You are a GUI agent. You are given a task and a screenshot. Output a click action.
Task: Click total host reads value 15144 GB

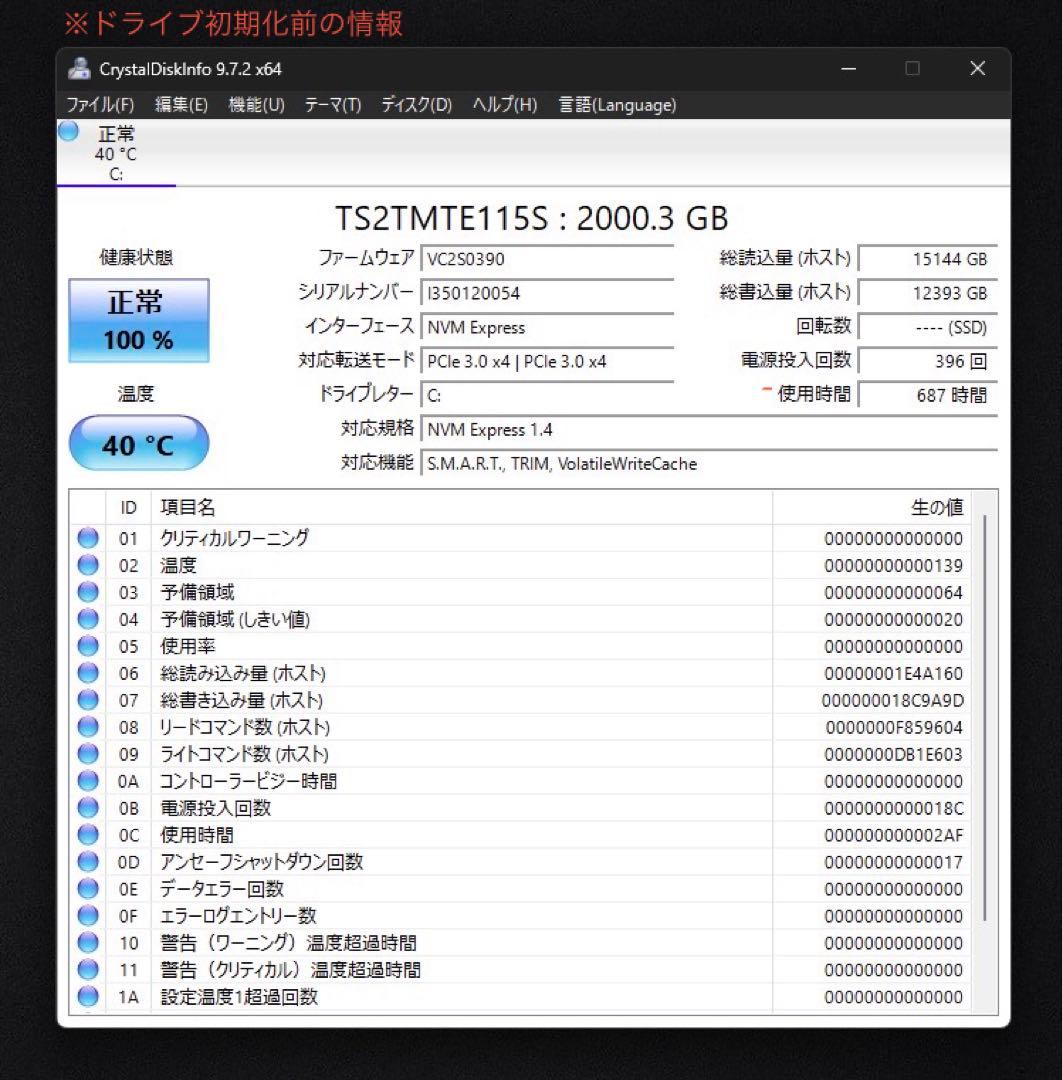pos(927,259)
